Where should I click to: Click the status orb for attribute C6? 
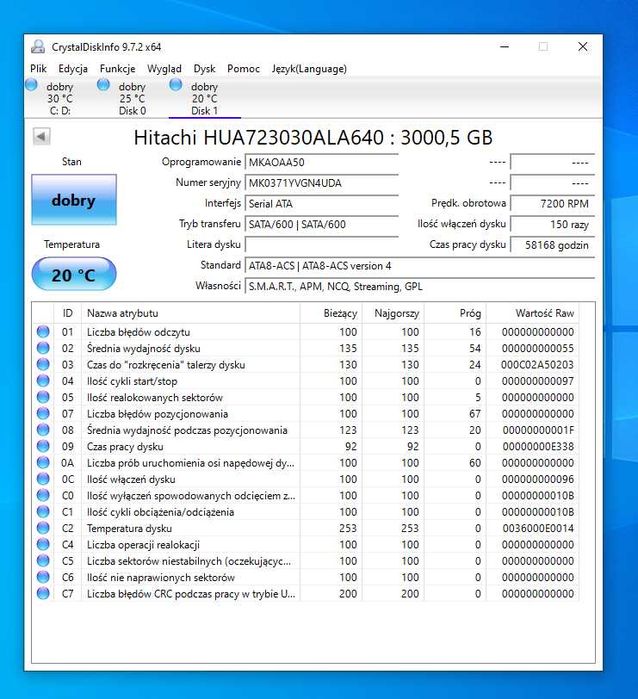click(x=43, y=577)
